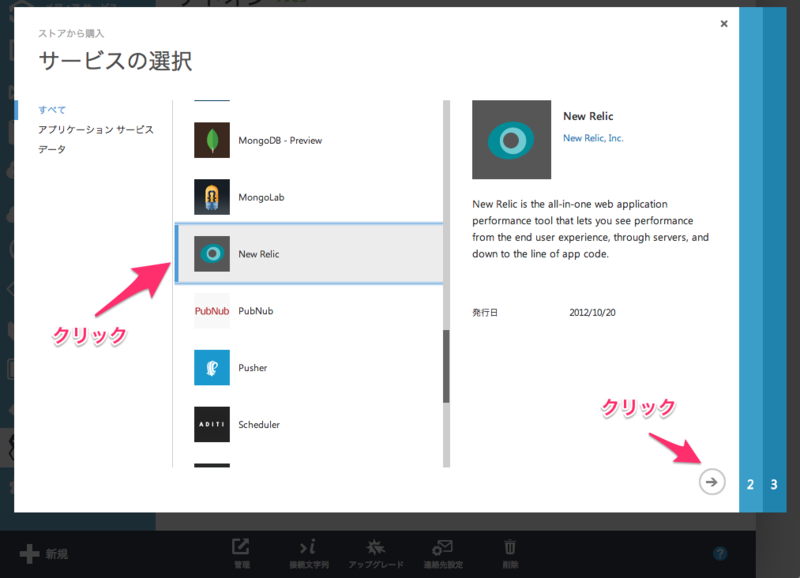This screenshot has width=800, height=578.
Task: Click the New Relic eye icon in the list
Action: click(212, 254)
